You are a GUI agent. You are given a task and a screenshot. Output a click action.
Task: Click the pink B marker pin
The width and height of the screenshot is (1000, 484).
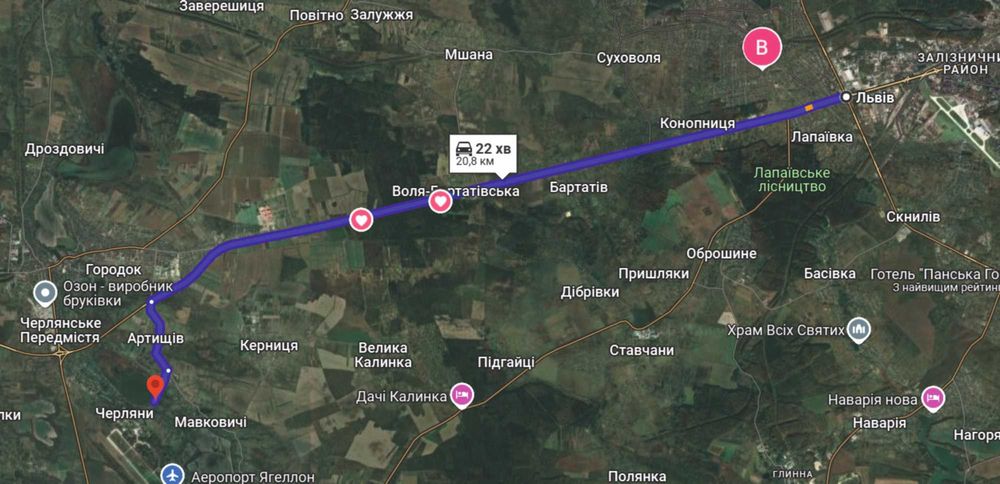(x=761, y=48)
